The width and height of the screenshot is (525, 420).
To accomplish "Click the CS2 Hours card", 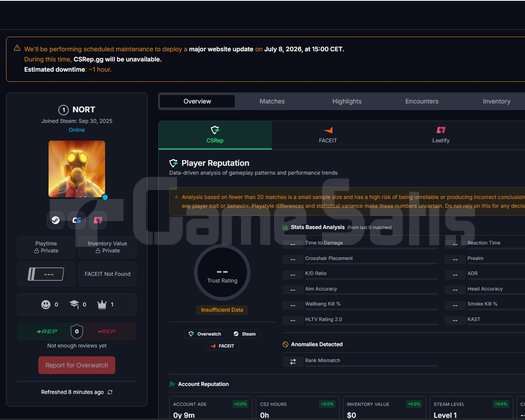I will [x=297, y=409].
